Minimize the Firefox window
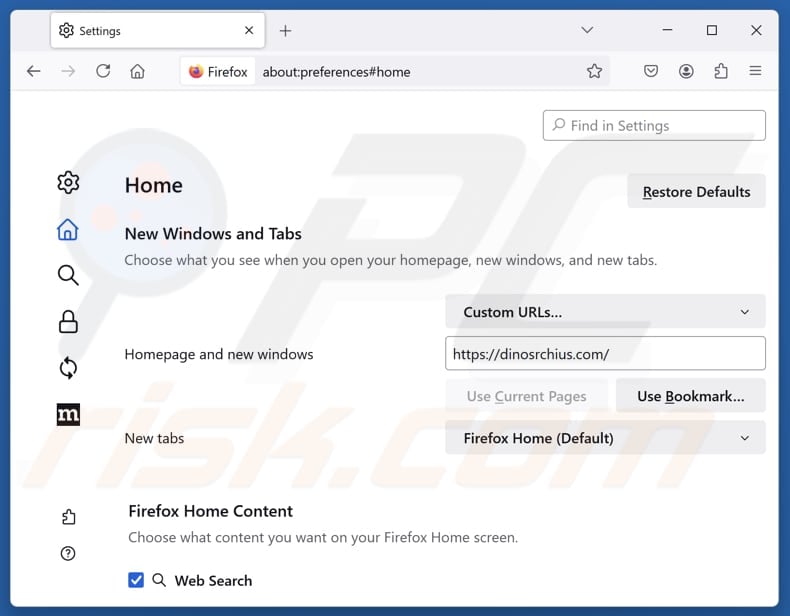The width and height of the screenshot is (790, 616). pyautogui.click(x=667, y=30)
